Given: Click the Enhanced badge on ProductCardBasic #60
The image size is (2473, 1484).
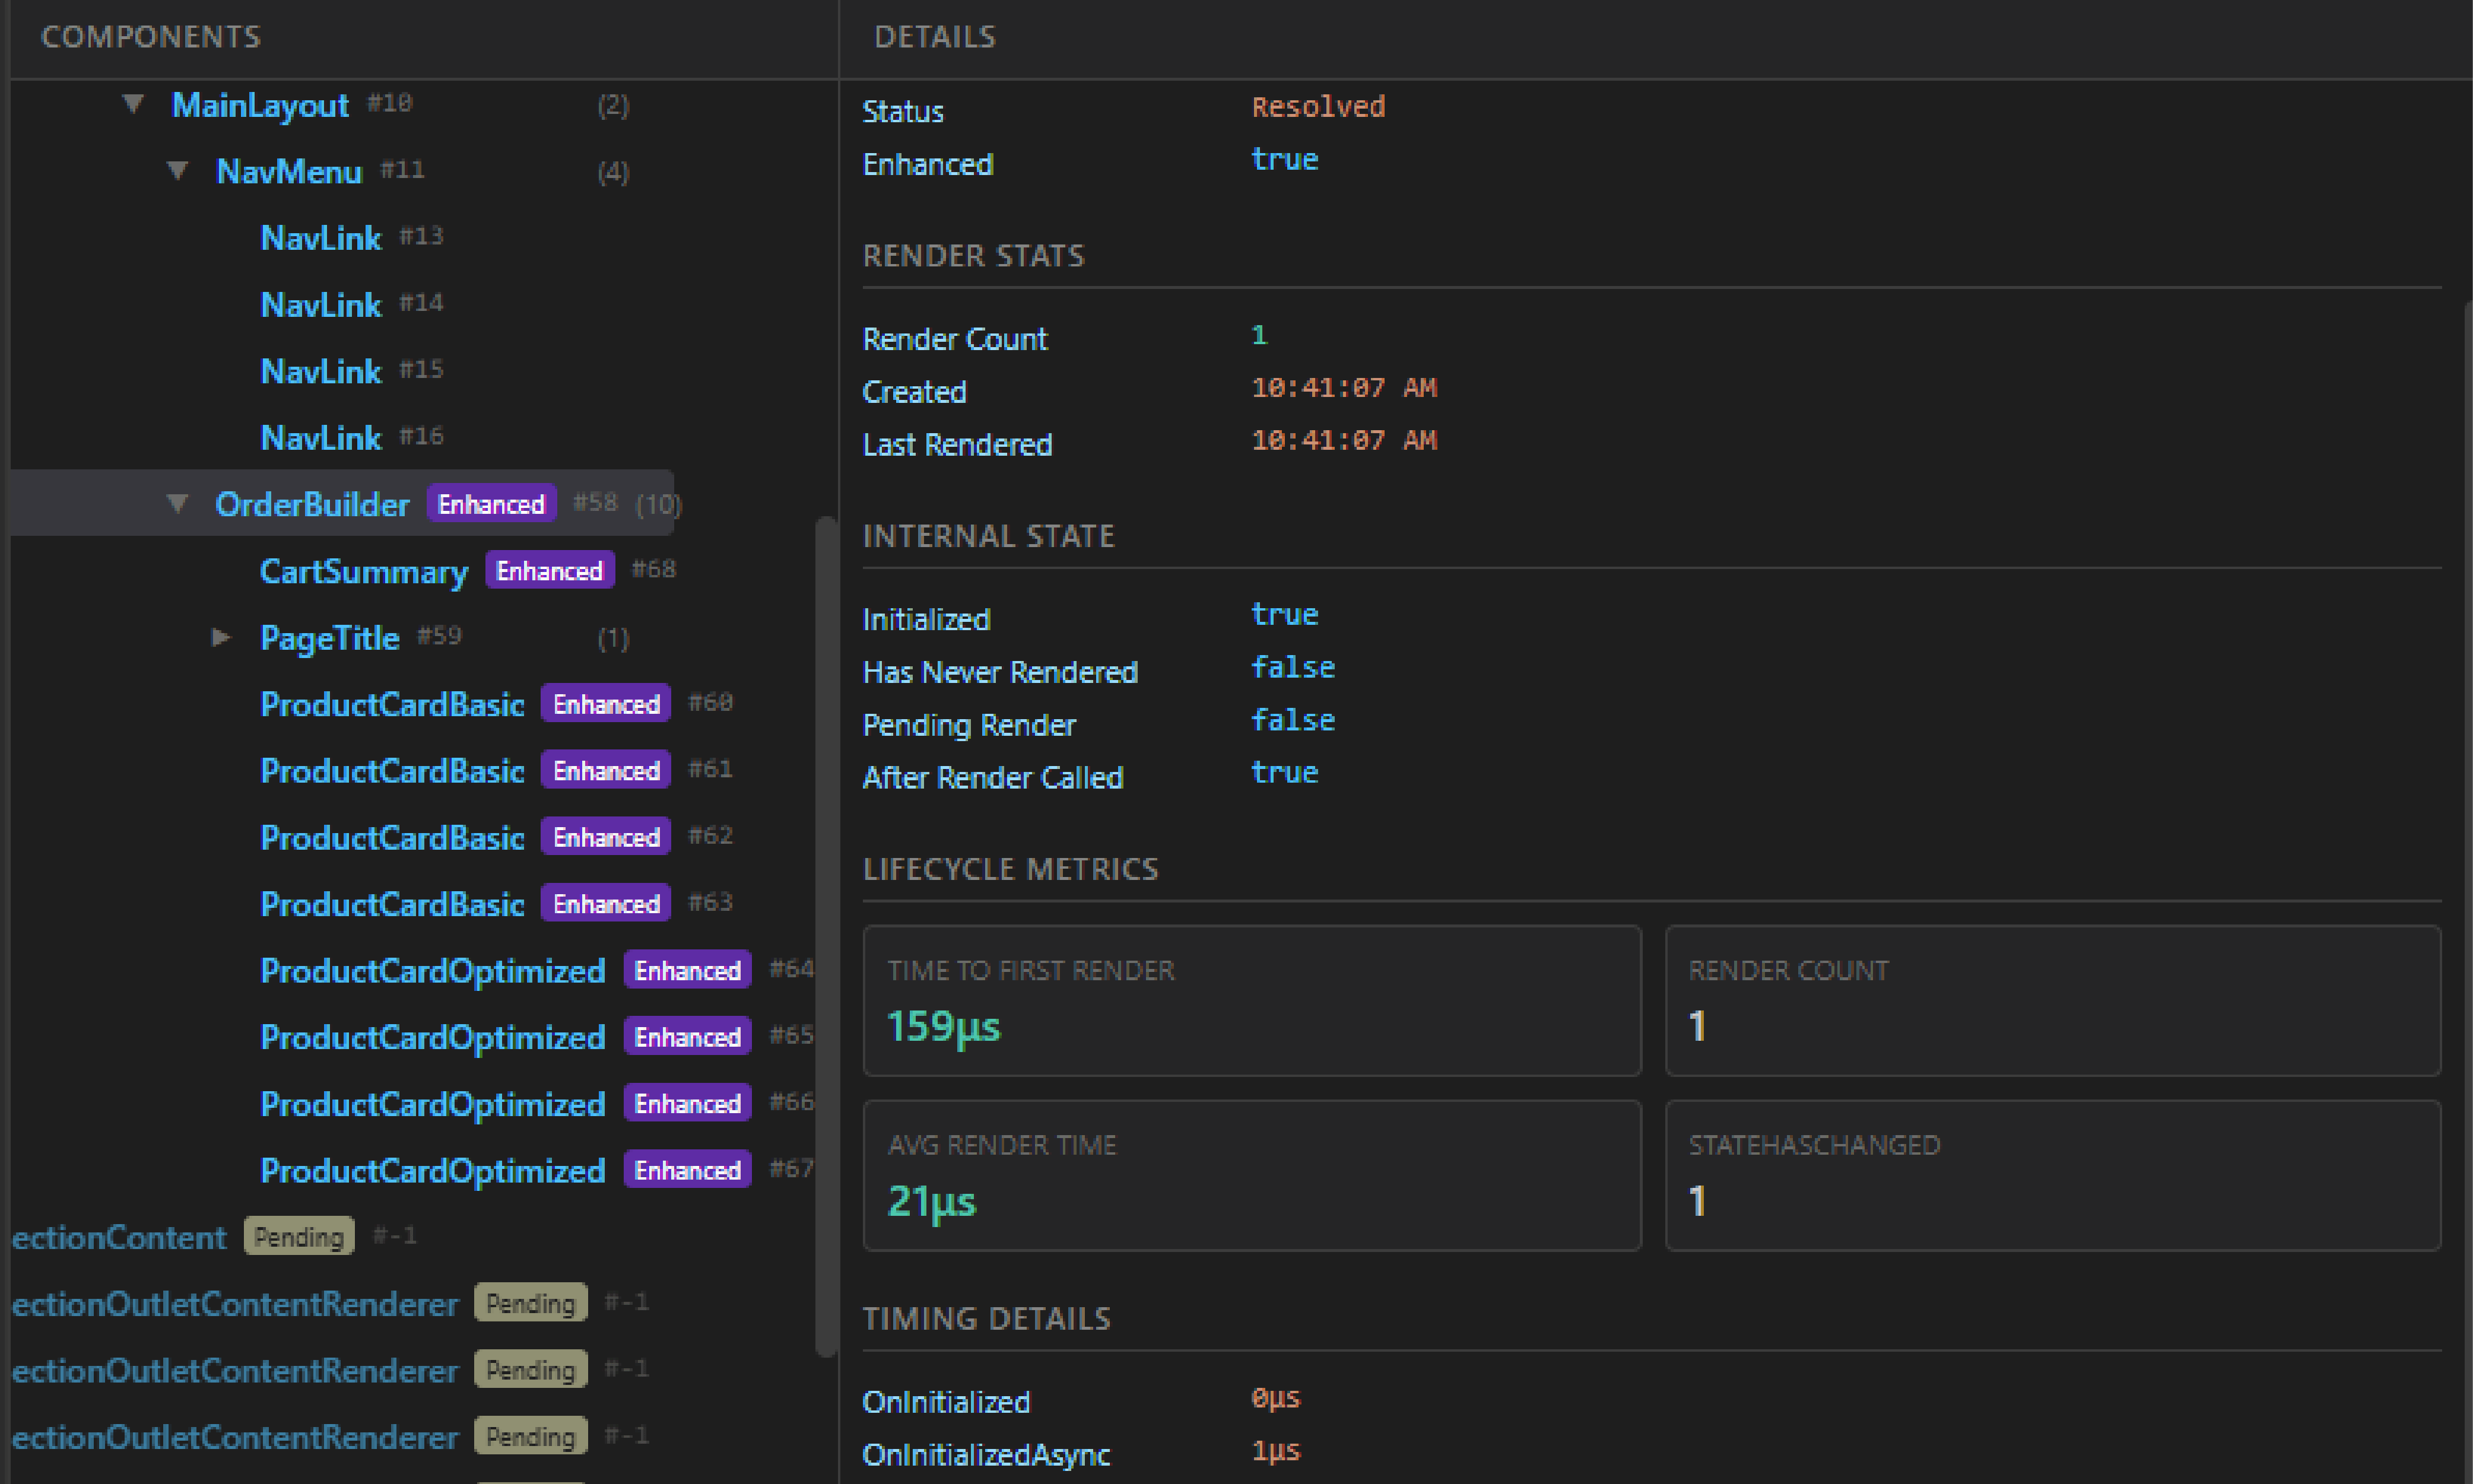Looking at the screenshot, I should [604, 703].
